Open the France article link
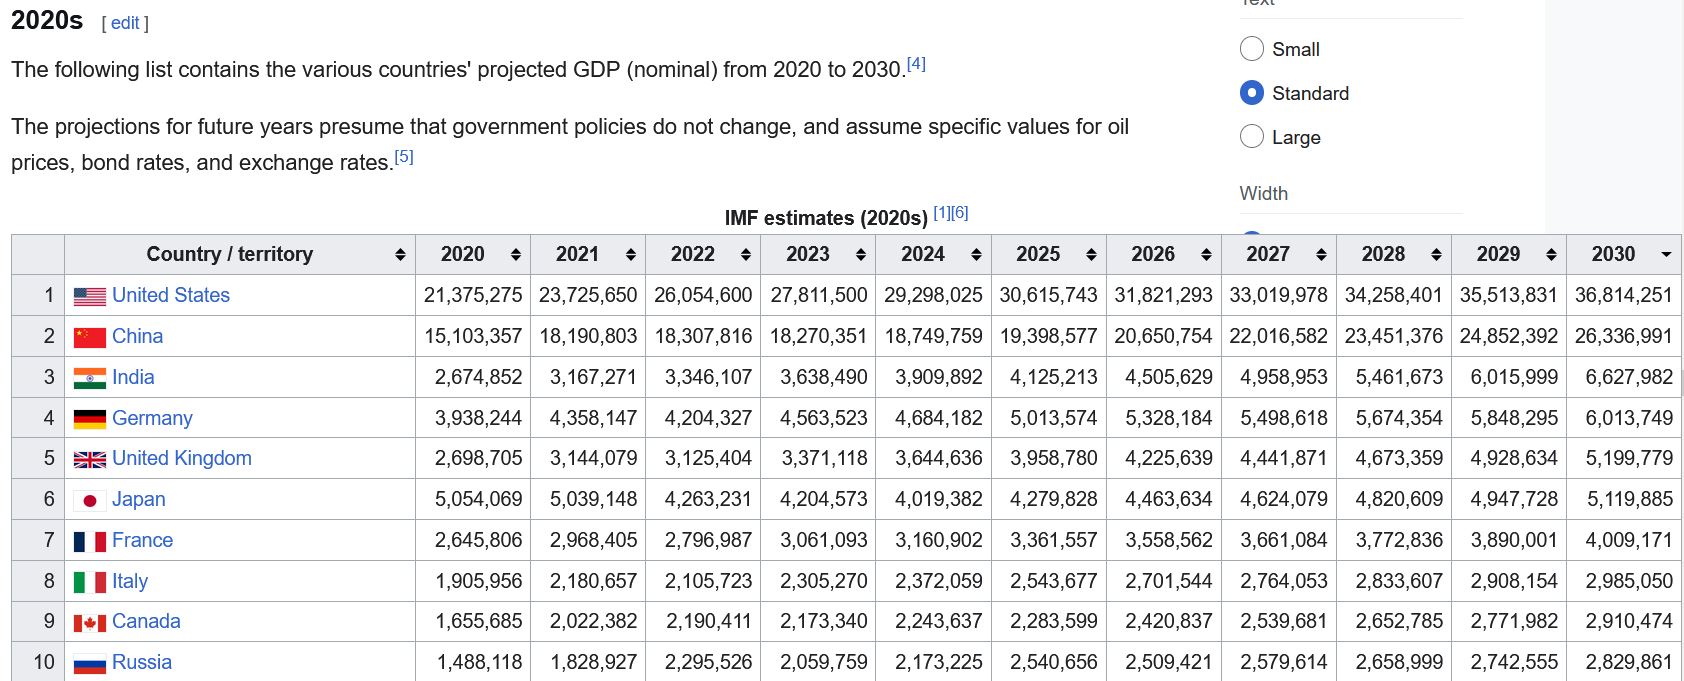 142,540
